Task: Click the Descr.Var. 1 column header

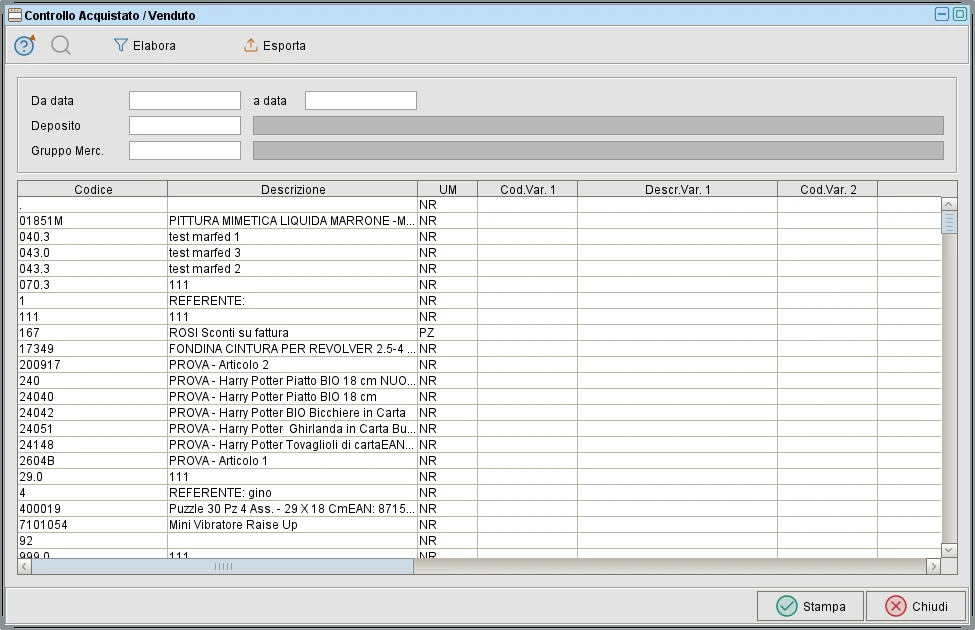Action: [677, 189]
